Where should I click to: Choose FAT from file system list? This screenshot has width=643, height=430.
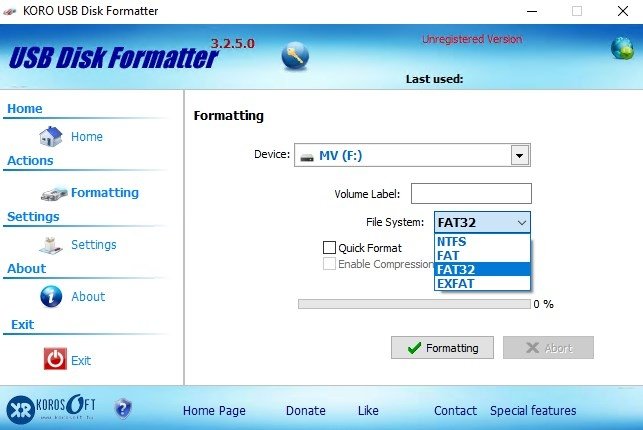482,255
